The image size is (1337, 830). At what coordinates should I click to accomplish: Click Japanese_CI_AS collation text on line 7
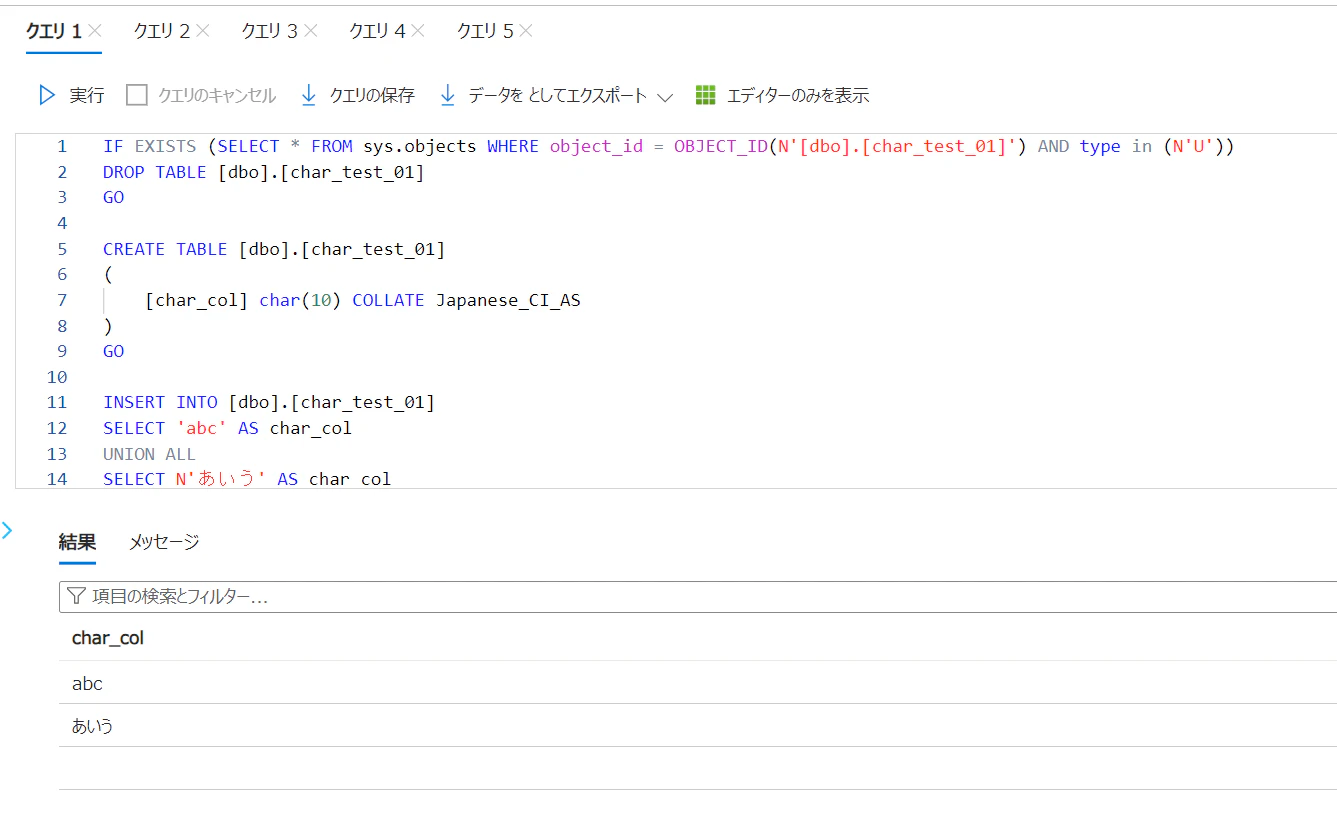508,300
